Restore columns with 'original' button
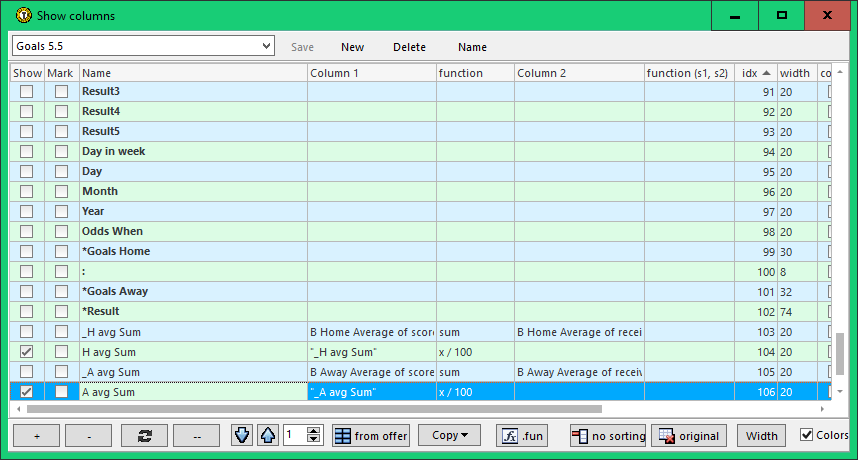 [688, 436]
